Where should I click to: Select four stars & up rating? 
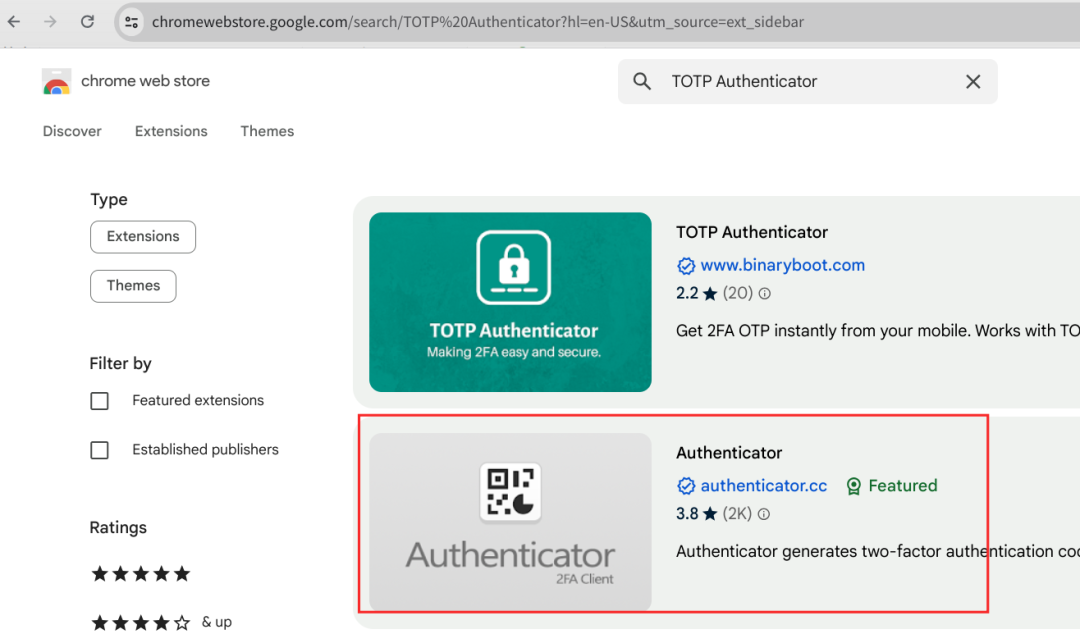coord(141,623)
